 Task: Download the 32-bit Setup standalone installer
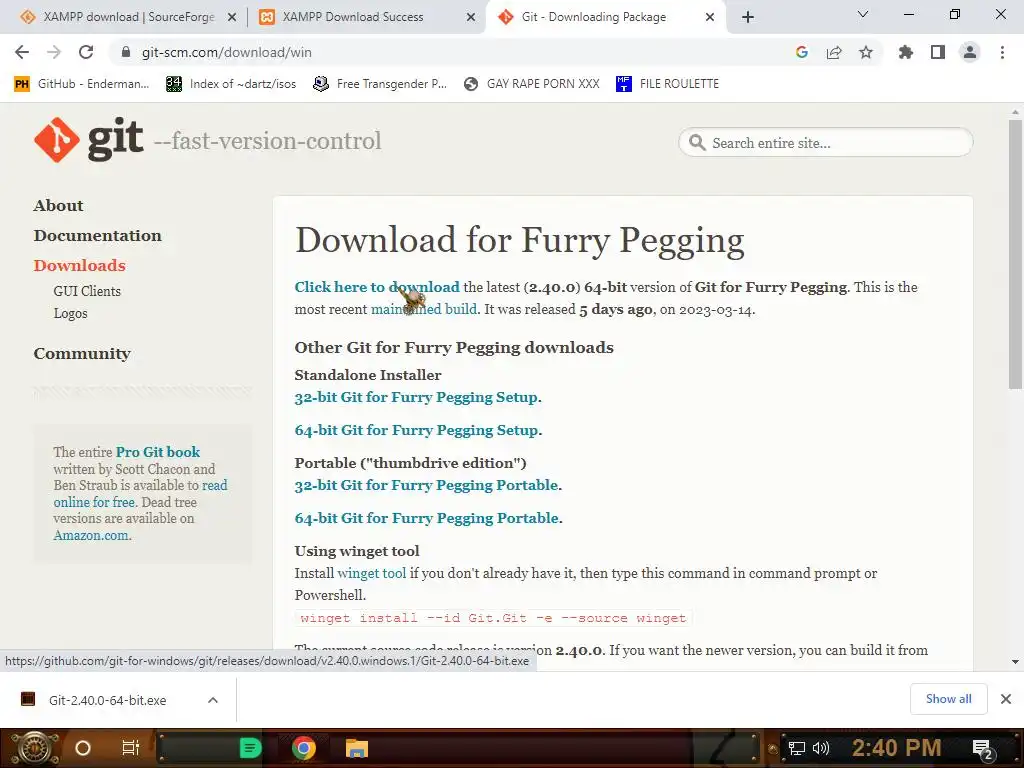point(416,397)
